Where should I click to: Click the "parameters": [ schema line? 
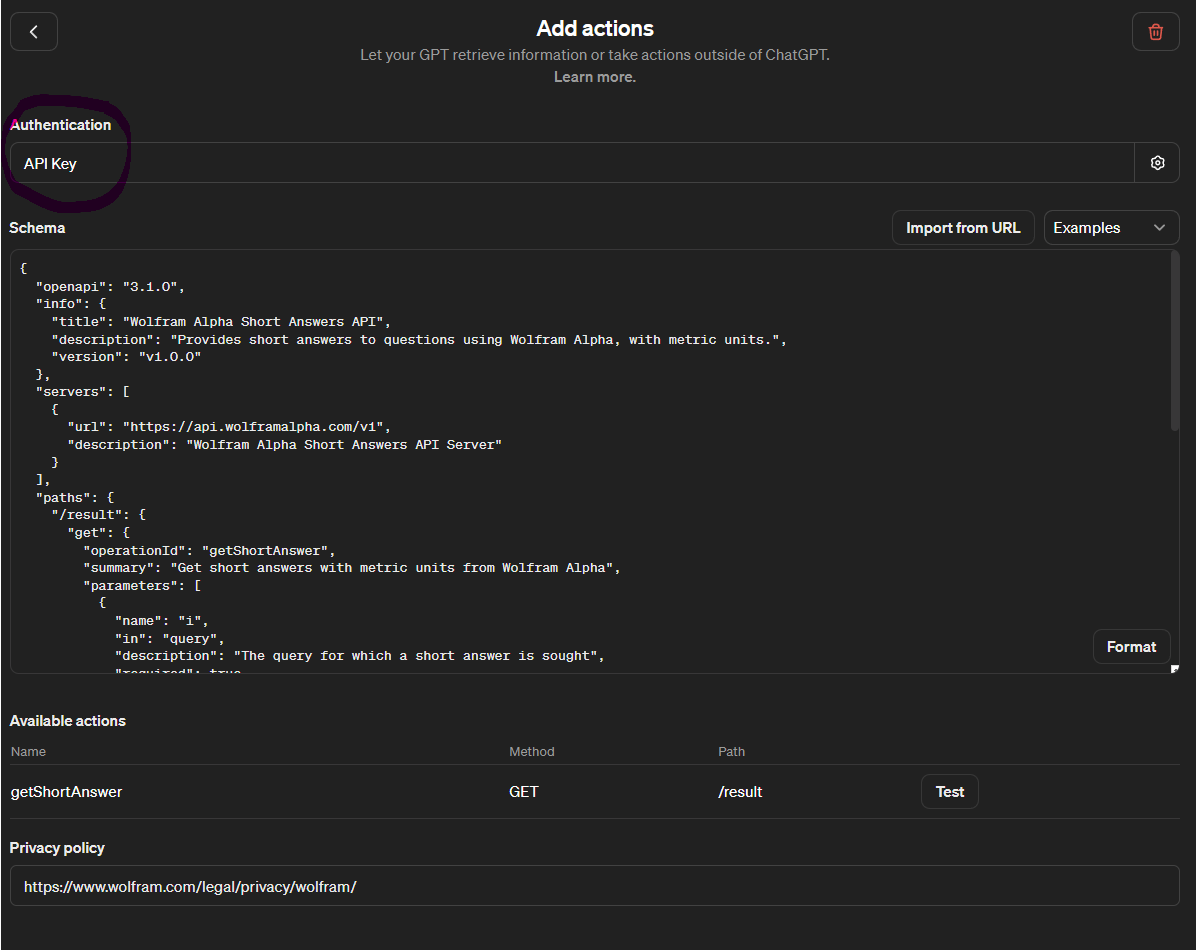[x=143, y=586]
